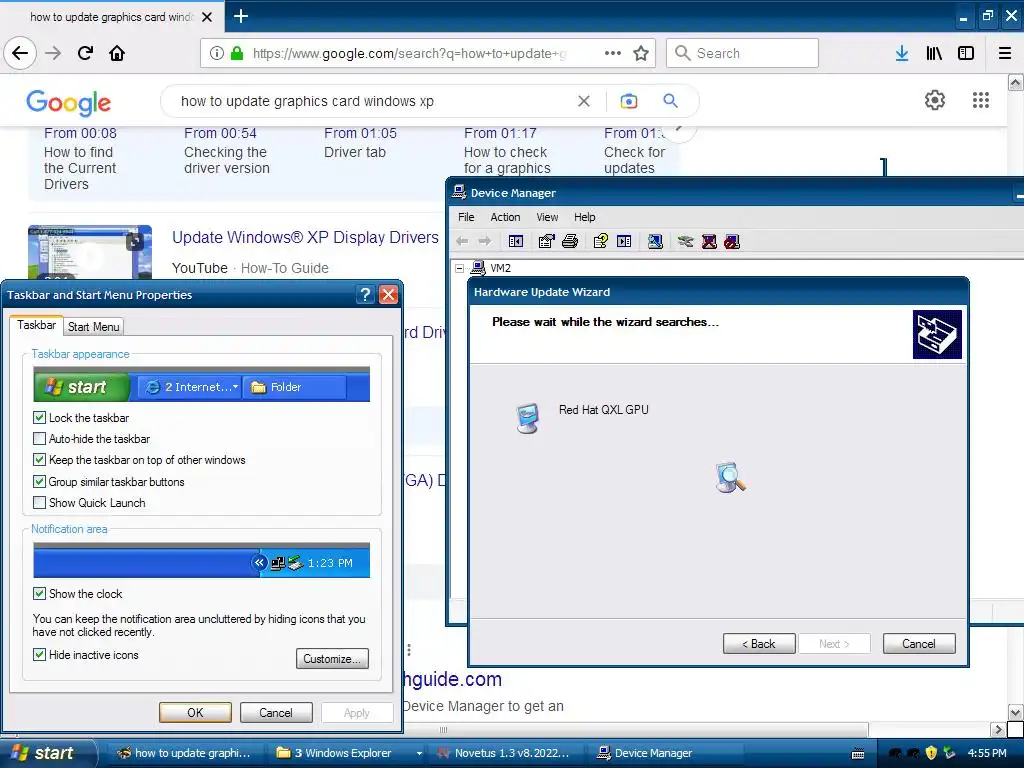Click the Firefox Search input field
Screen dimensions: 1024x768
pyautogui.click(x=742, y=53)
